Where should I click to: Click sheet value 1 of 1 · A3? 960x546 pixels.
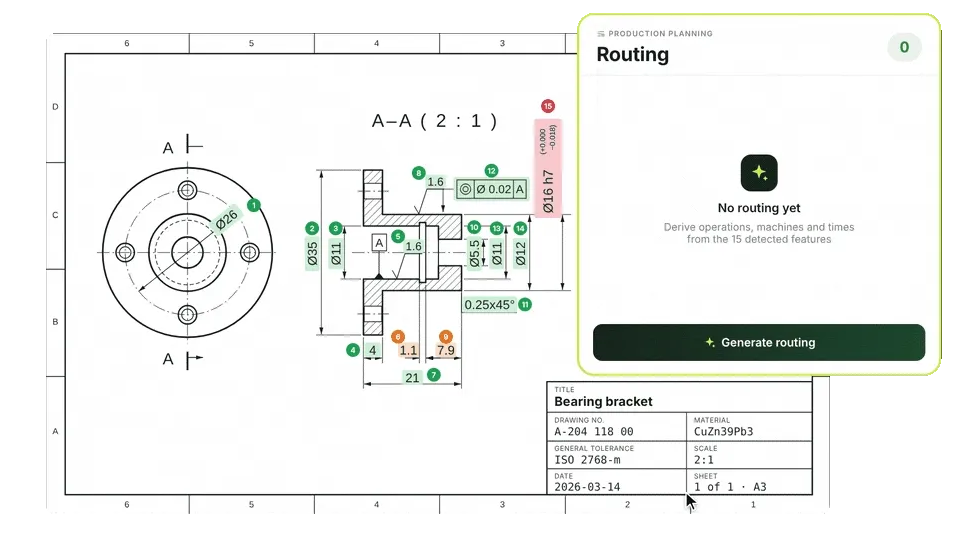730,487
